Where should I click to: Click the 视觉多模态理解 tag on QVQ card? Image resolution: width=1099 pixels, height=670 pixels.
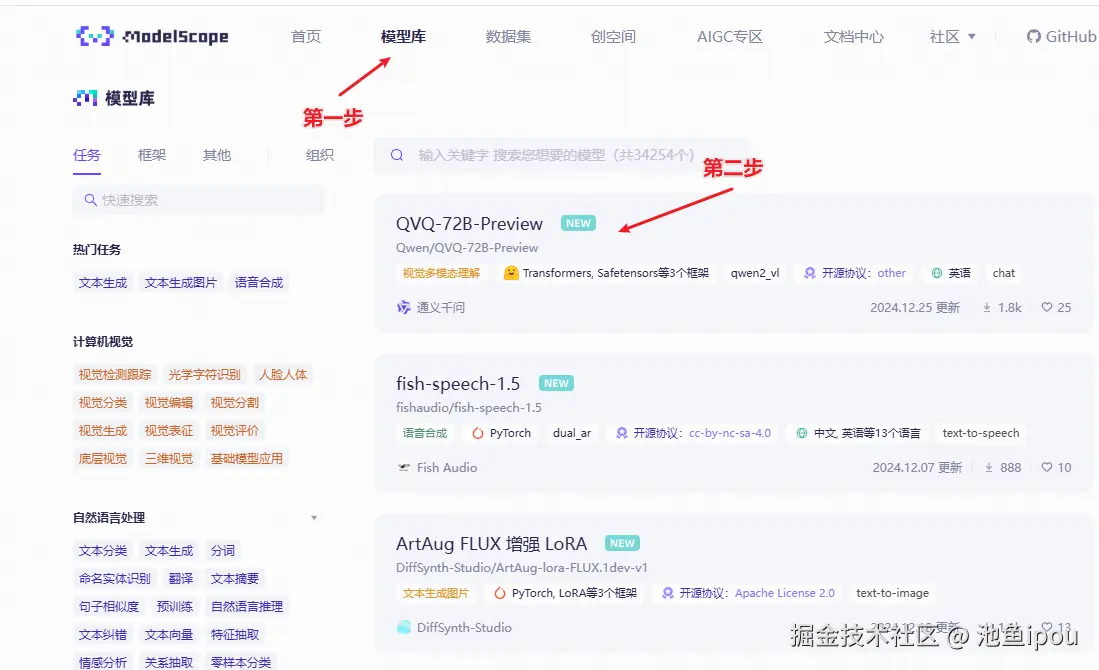tap(441, 273)
